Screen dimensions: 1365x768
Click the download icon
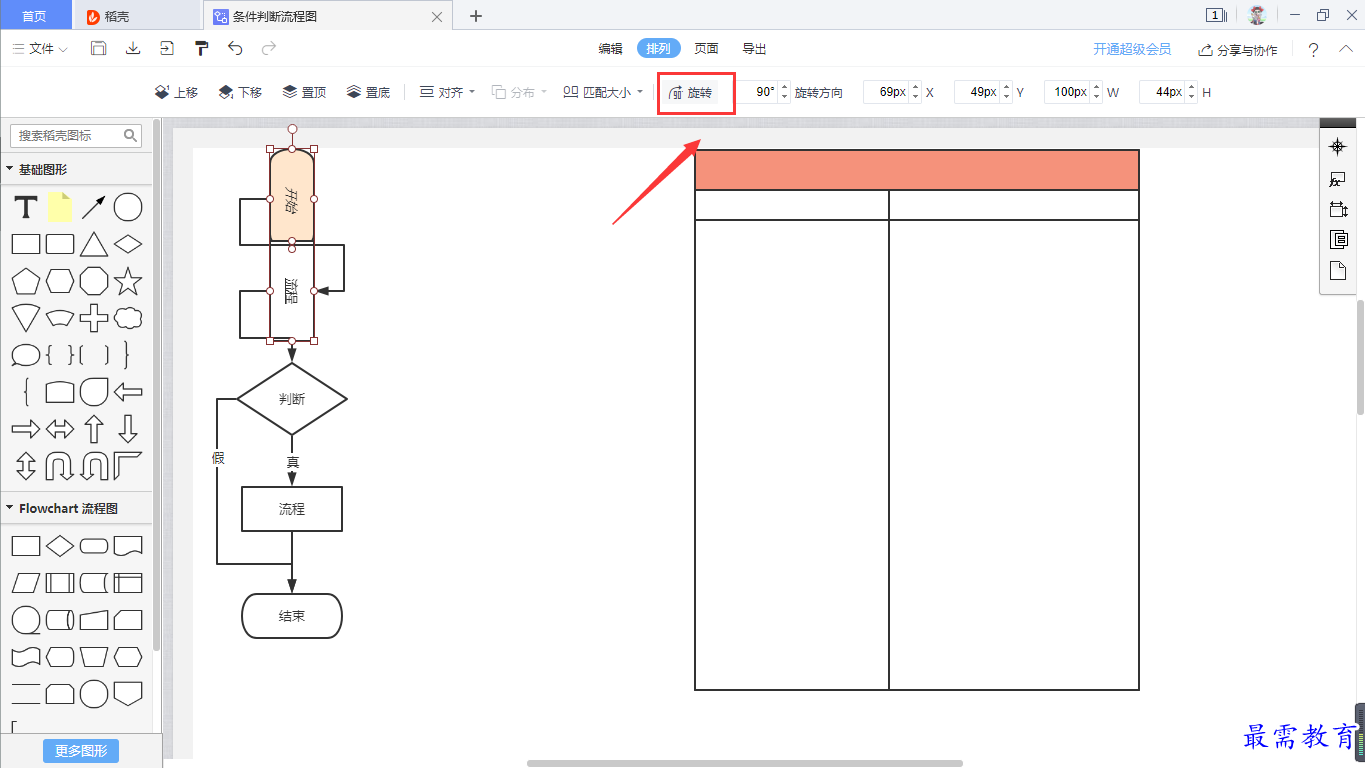132,48
